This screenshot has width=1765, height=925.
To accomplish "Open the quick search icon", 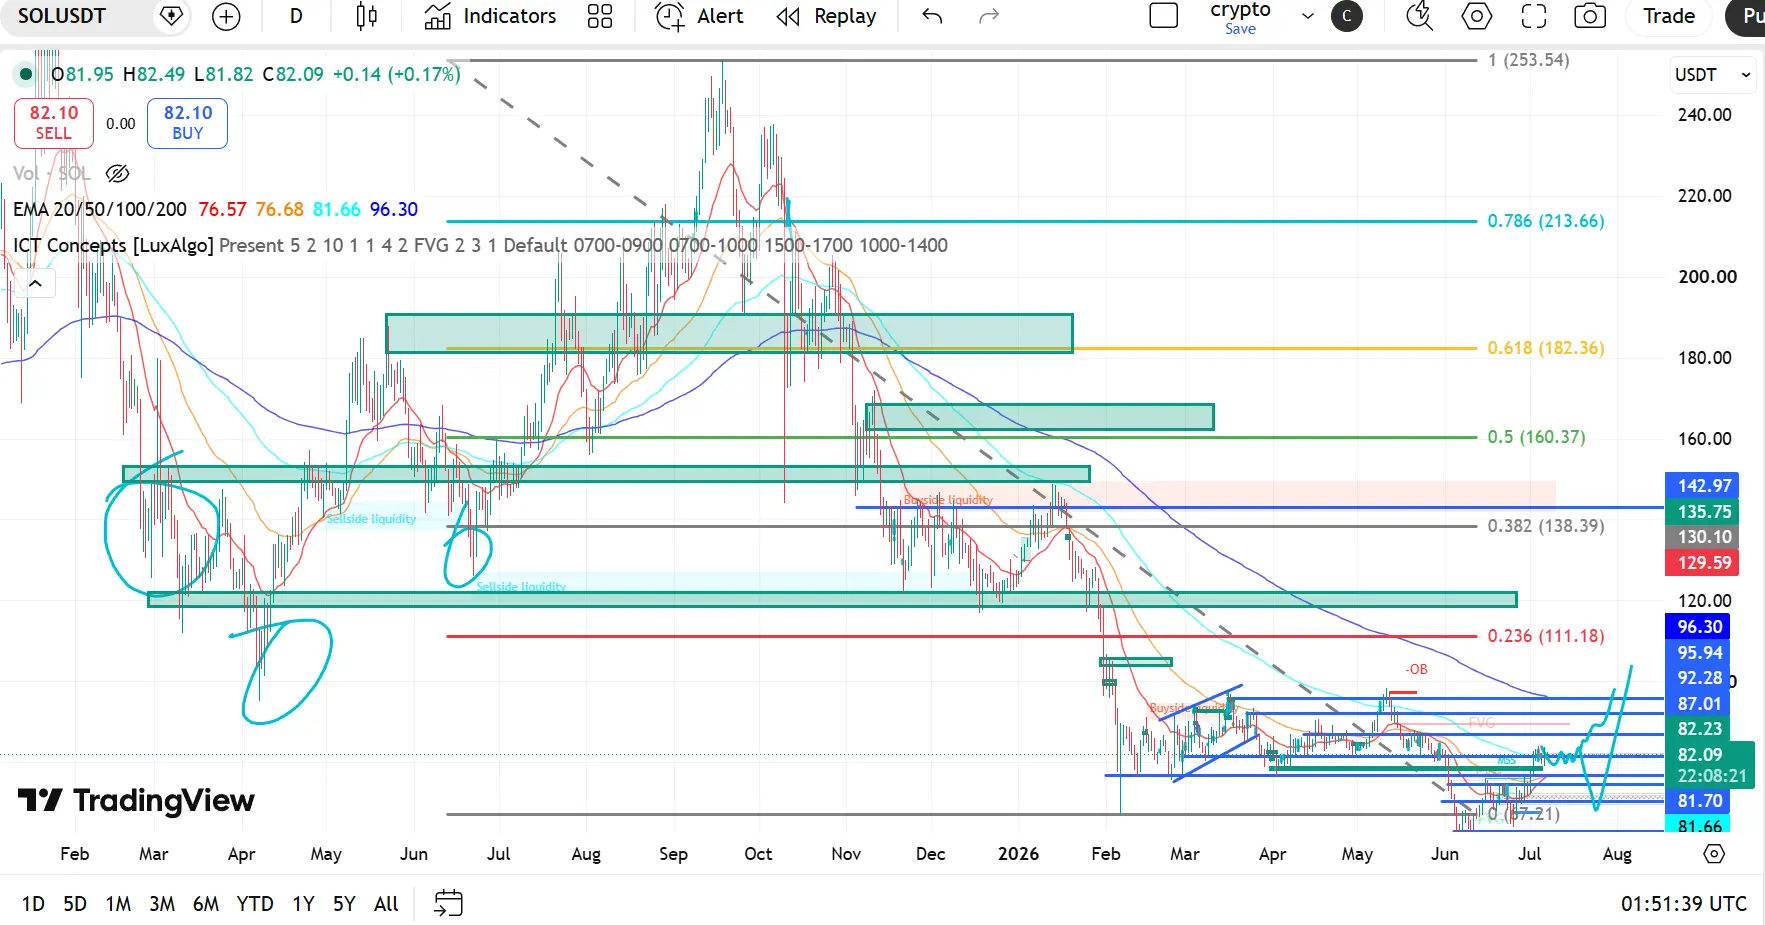I will click(x=1419, y=16).
